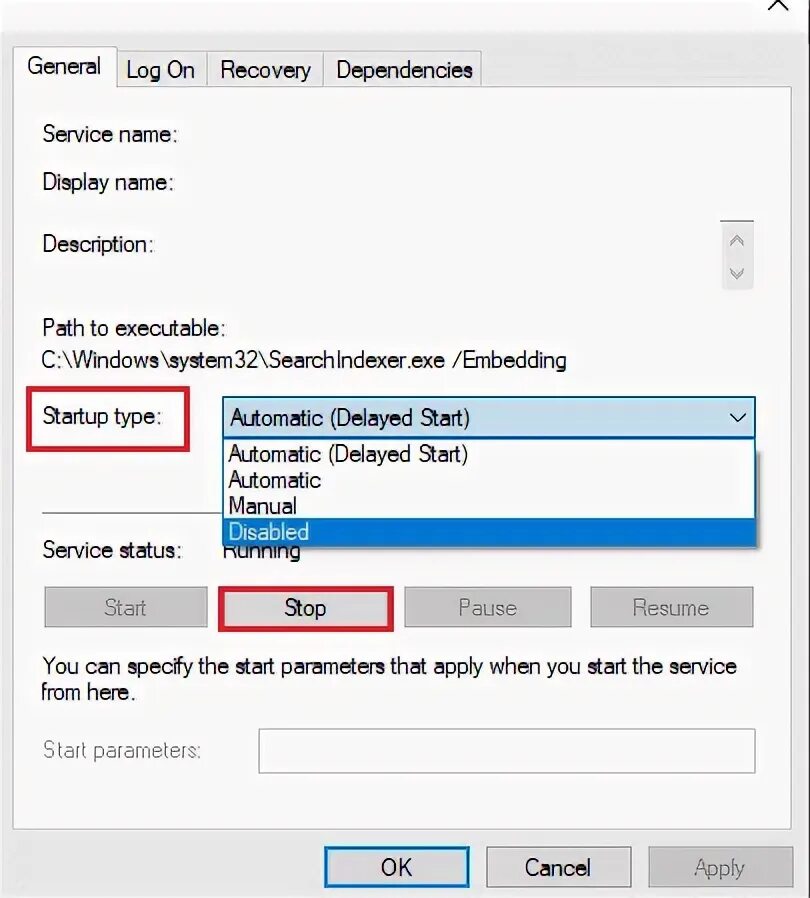Click into the Start parameters field
This screenshot has height=898, width=810.
507,751
